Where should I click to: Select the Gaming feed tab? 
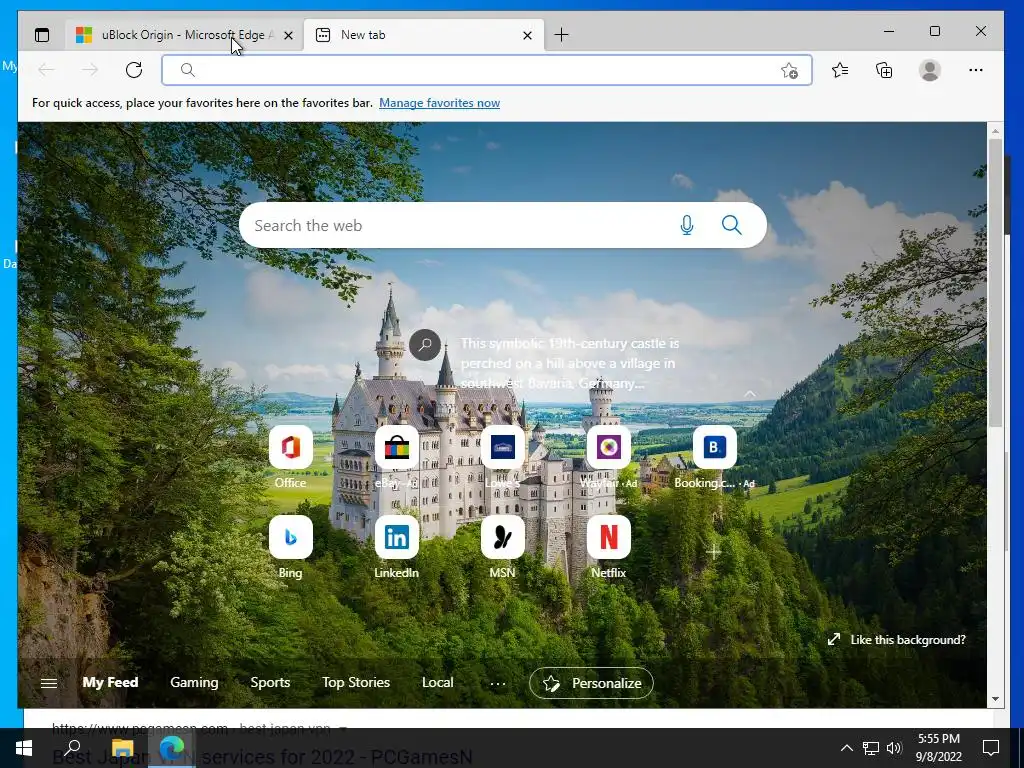pos(195,682)
